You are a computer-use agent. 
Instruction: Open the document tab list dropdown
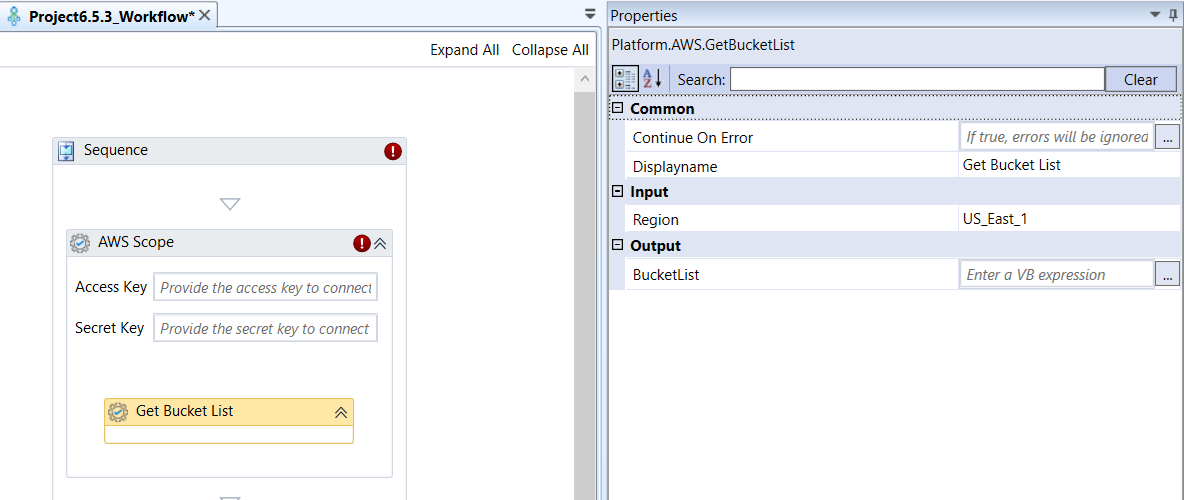pos(590,14)
